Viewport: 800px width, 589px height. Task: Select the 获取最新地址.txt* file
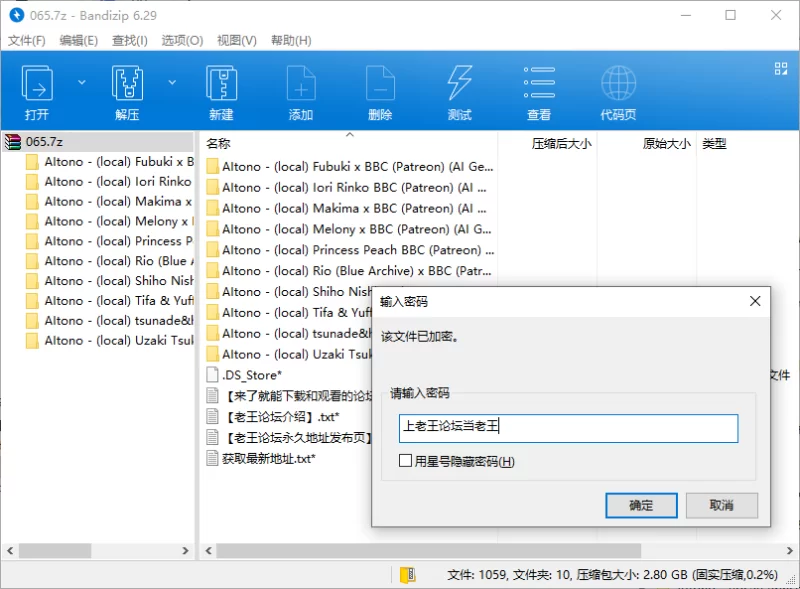pos(261,459)
